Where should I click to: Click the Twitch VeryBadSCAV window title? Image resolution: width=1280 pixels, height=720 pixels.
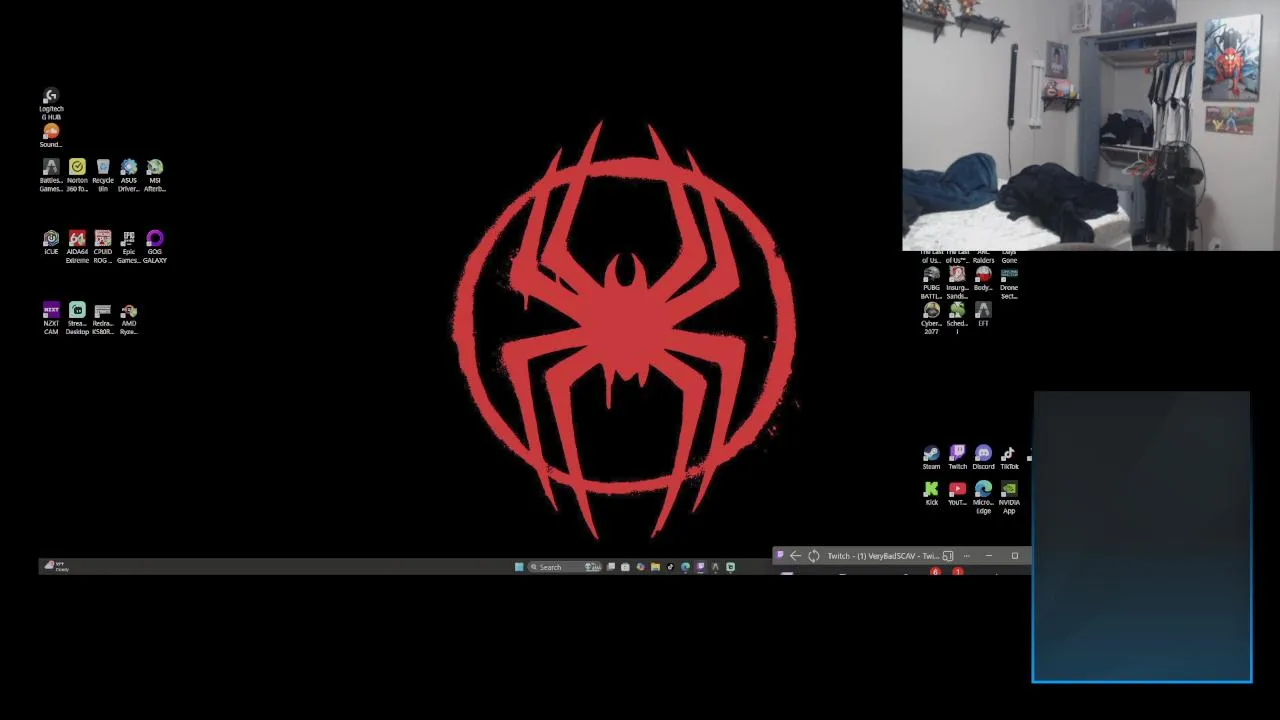point(883,556)
